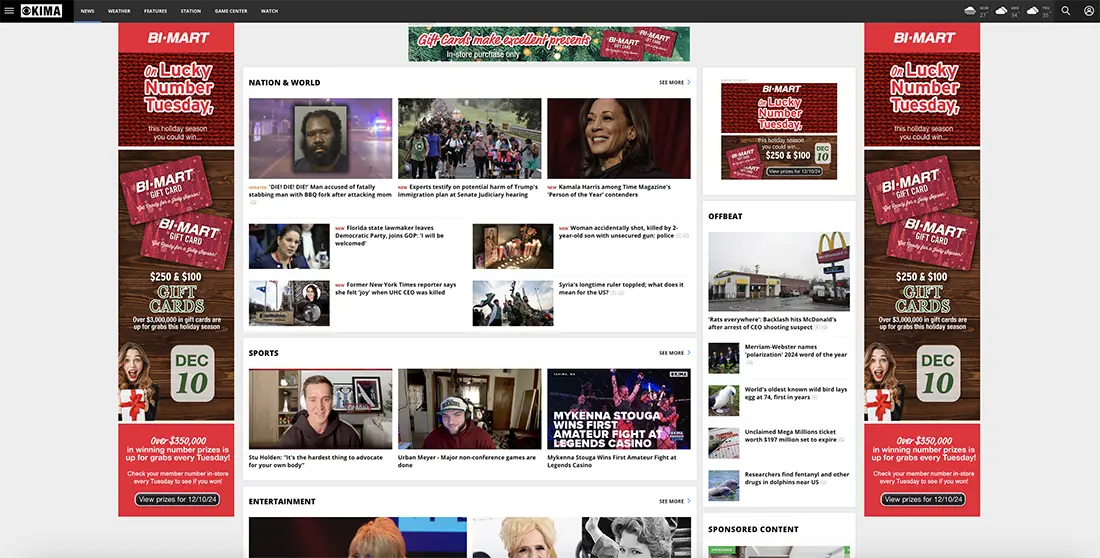This screenshot has width=1100, height=558.
Task: Open world's oldest wild bird lays egg headline
Action: (796, 393)
